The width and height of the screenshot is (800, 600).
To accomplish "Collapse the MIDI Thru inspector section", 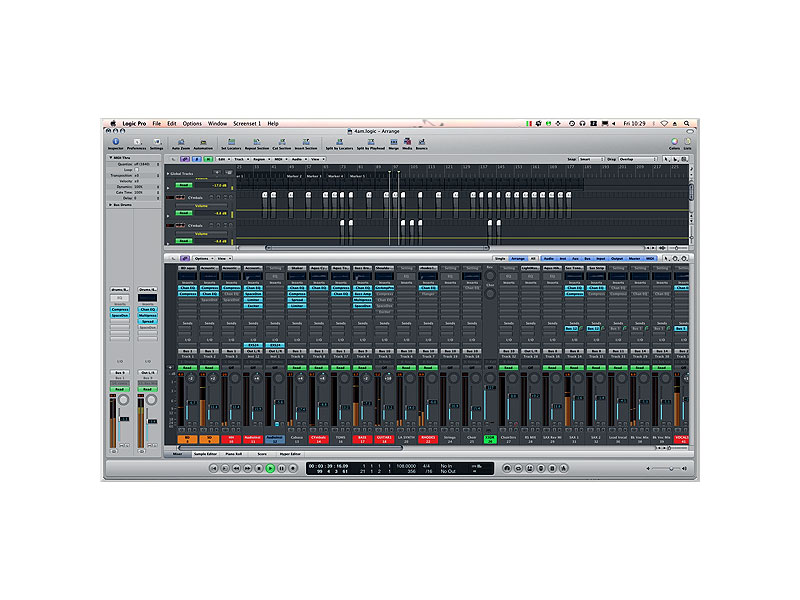I will click(x=111, y=158).
